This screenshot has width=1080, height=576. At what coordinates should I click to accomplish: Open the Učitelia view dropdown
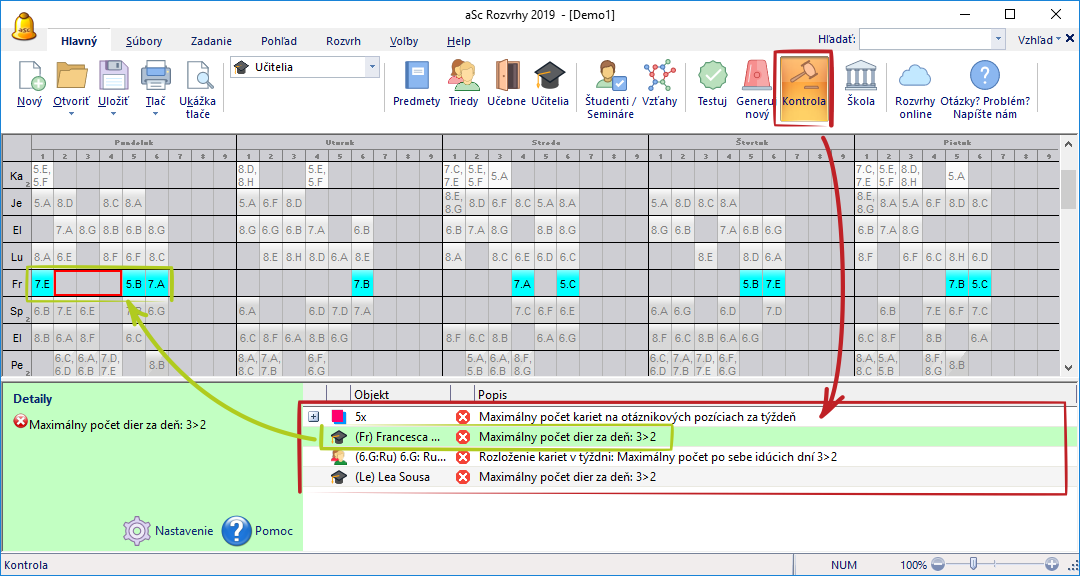tap(372, 67)
